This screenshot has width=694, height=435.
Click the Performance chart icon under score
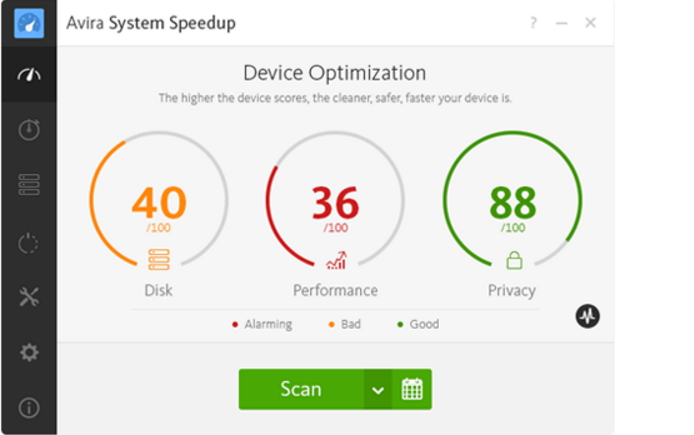coord(336,261)
